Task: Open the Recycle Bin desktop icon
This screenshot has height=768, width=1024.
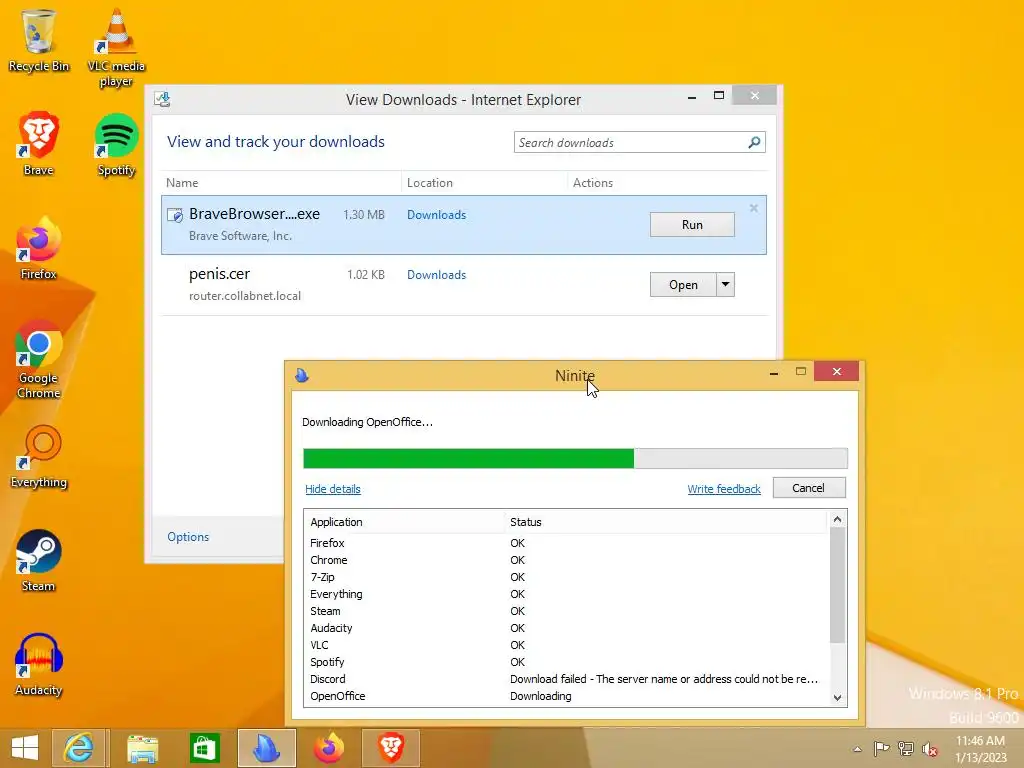Action: (x=39, y=39)
